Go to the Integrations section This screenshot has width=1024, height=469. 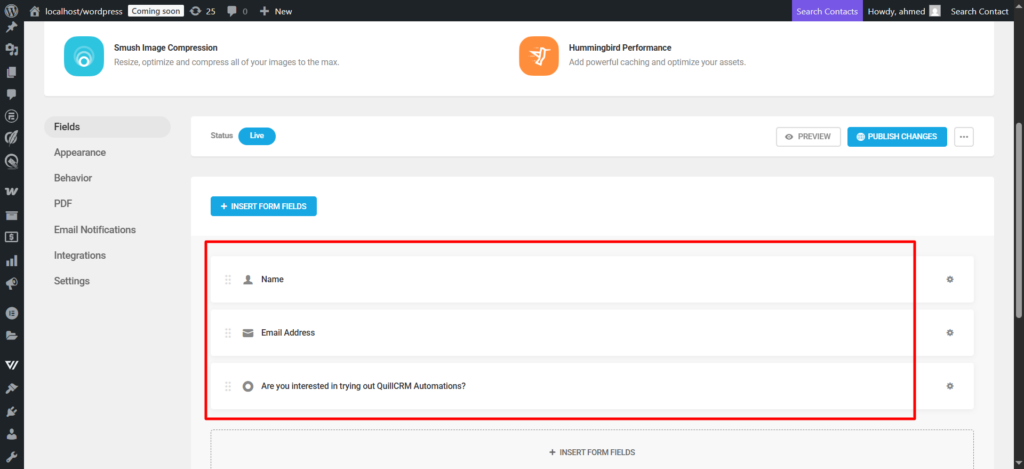80,255
